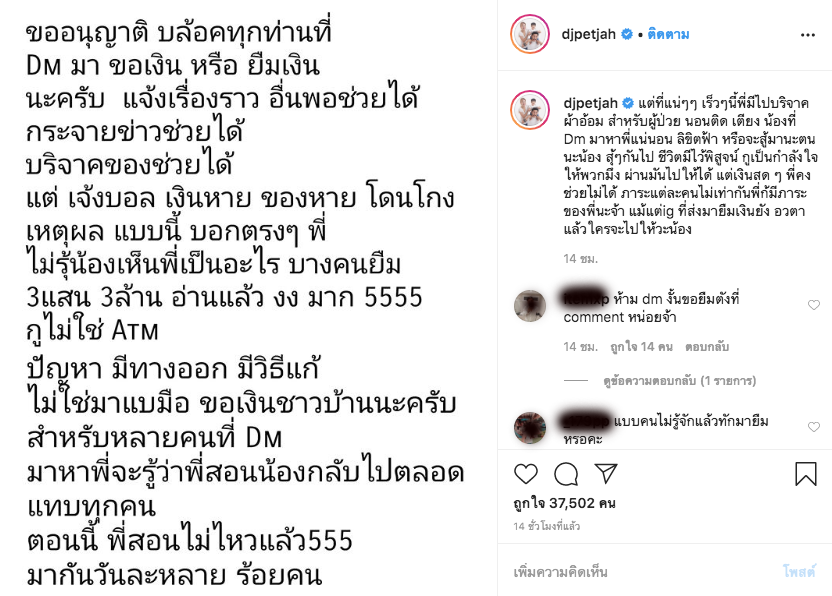The image size is (832, 596).
Task: Like the second comment's small heart
Action: 813,427
